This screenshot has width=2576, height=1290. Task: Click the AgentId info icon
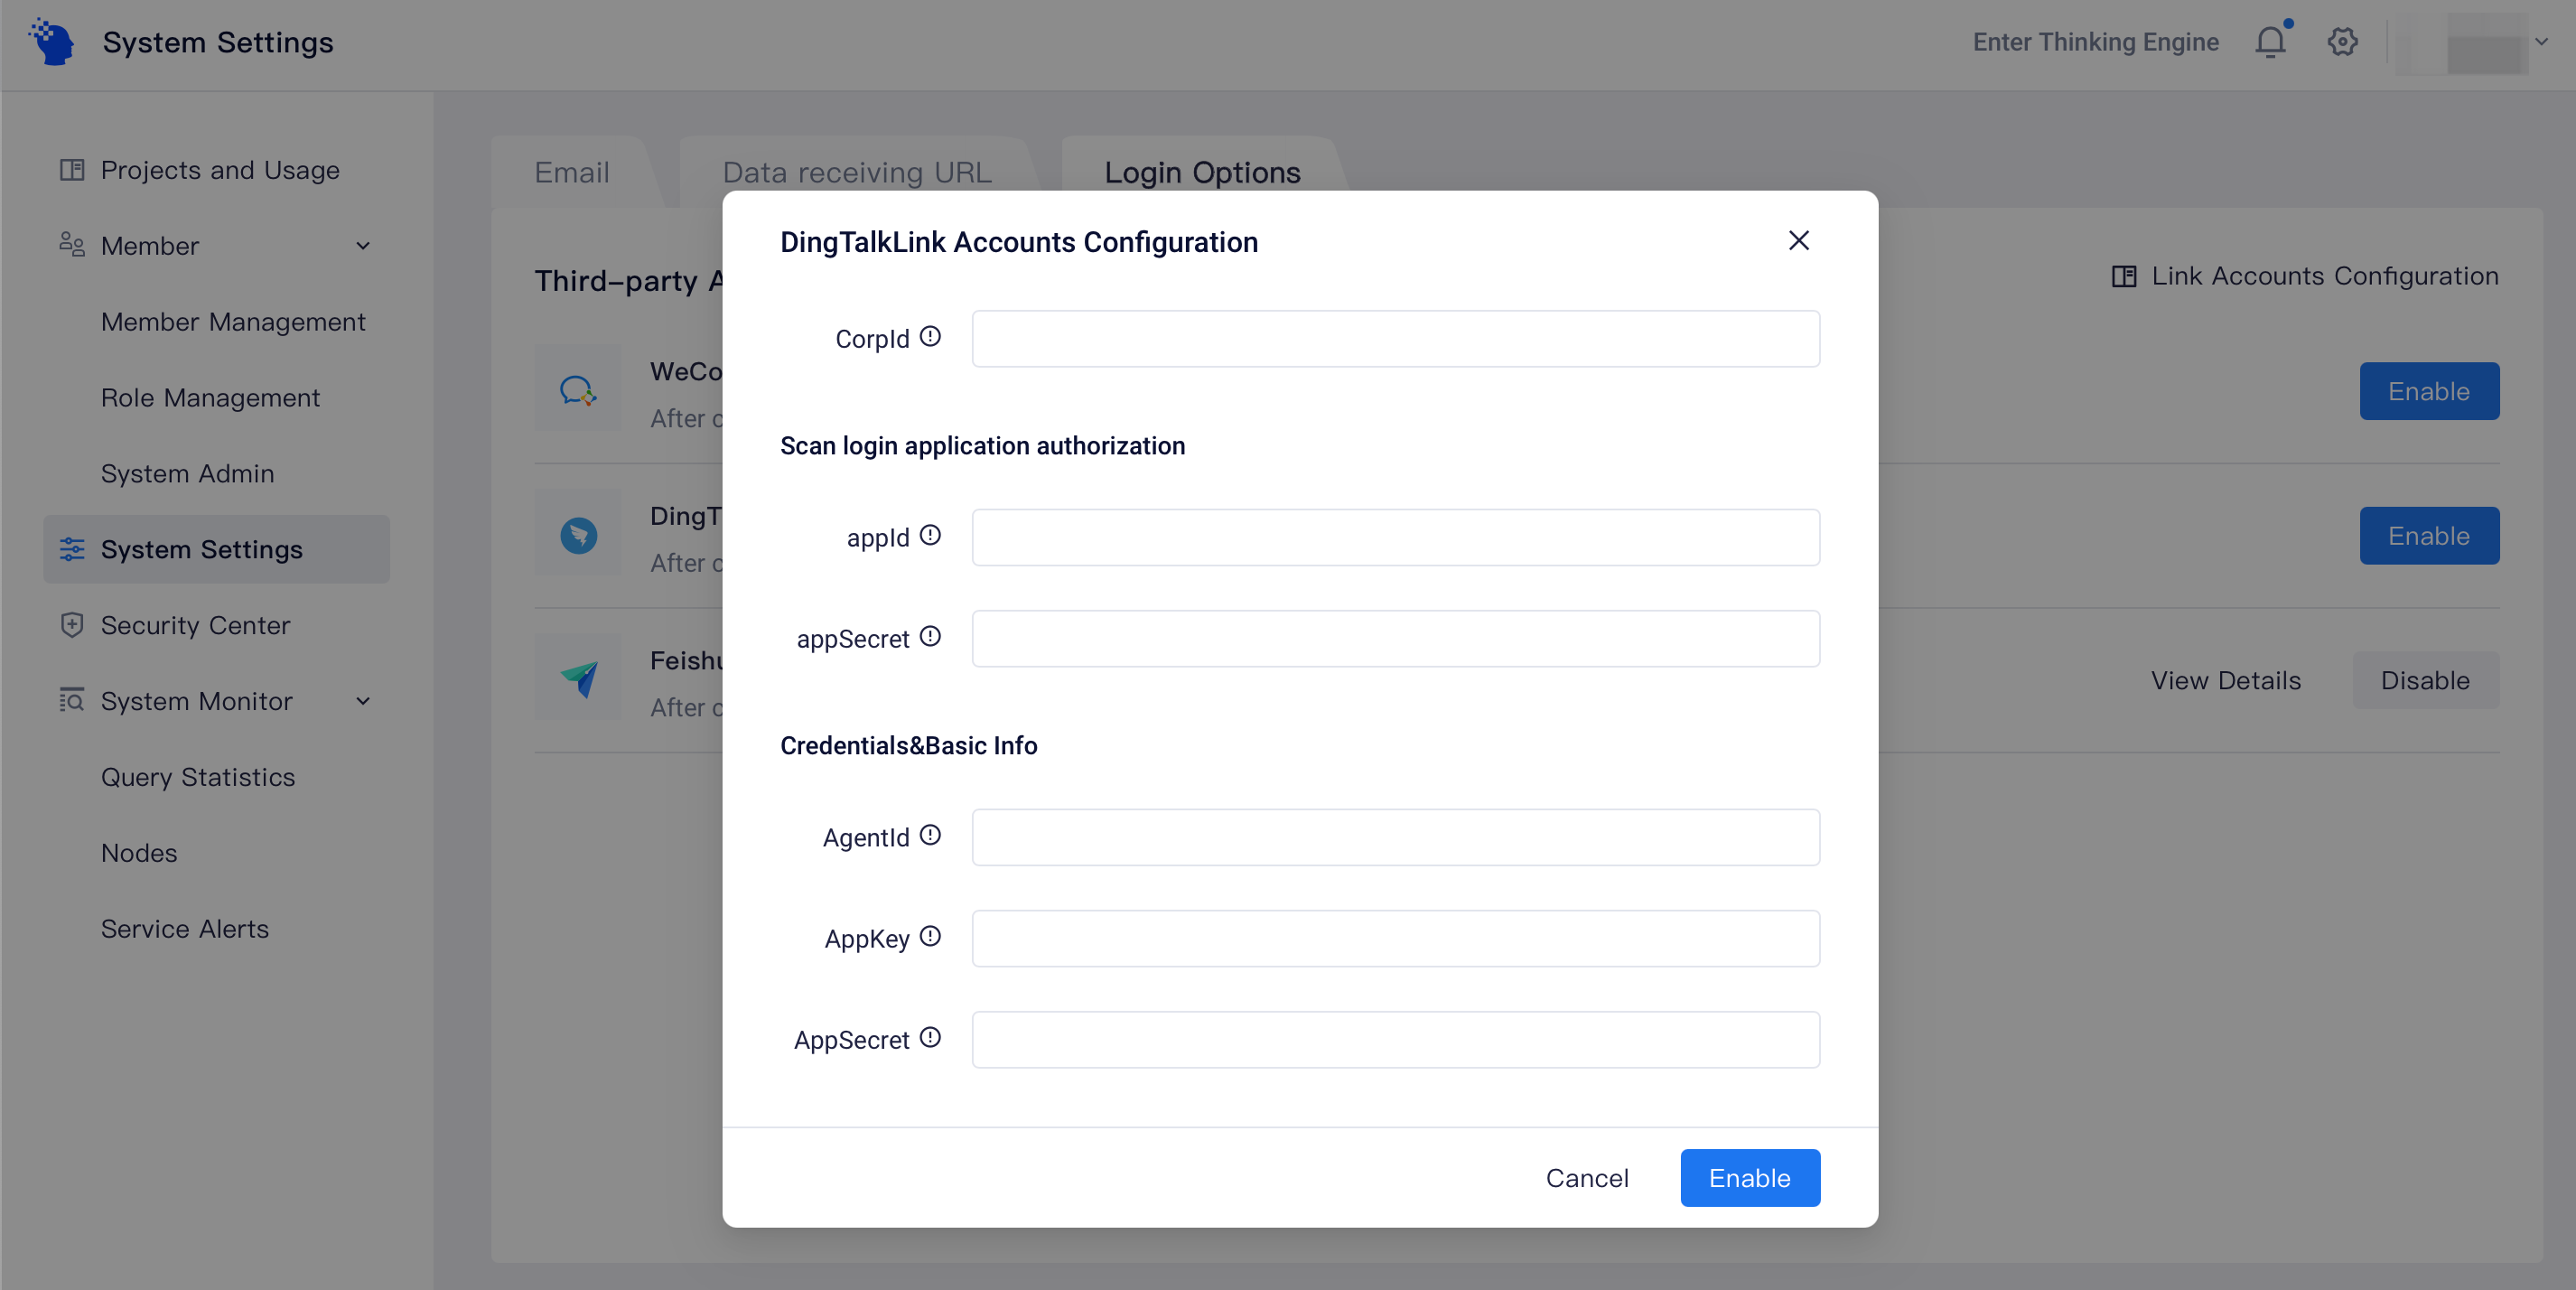(x=930, y=836)
